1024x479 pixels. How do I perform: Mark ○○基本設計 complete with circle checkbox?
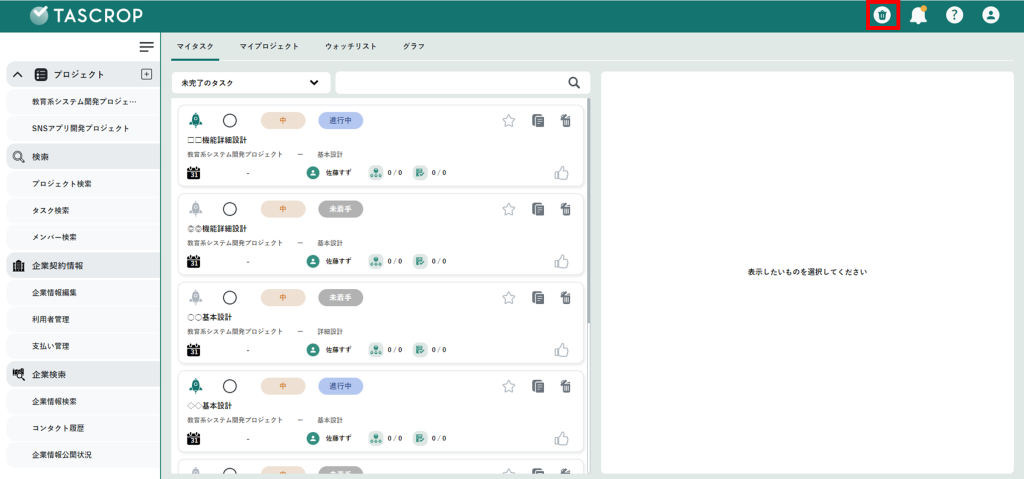pos(230,297)
